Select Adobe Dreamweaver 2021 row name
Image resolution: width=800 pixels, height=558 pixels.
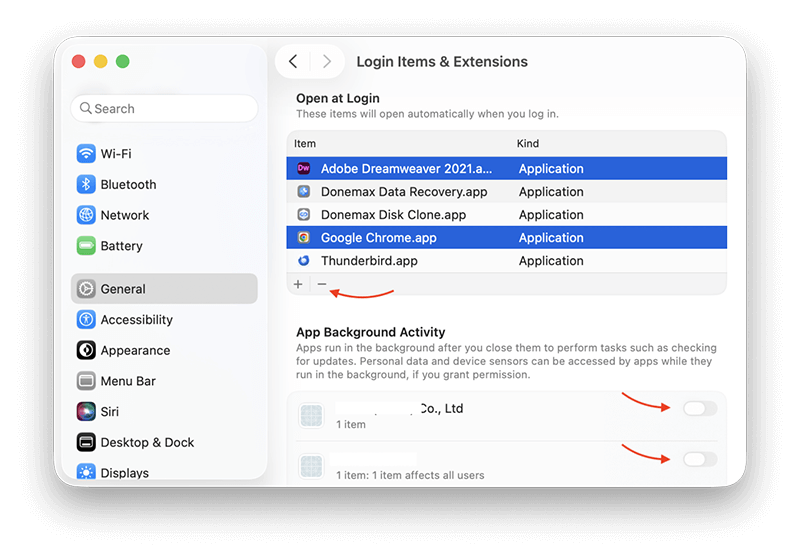406,168
